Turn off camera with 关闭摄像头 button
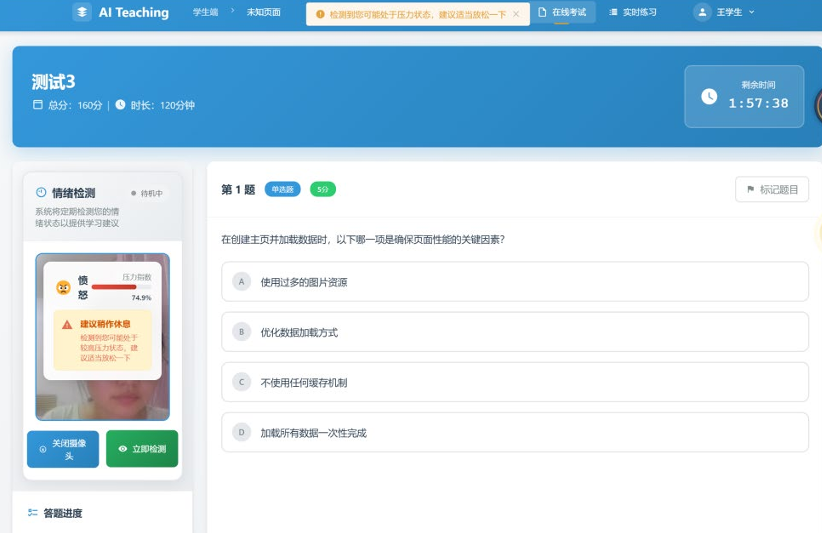 coord(63,449)
